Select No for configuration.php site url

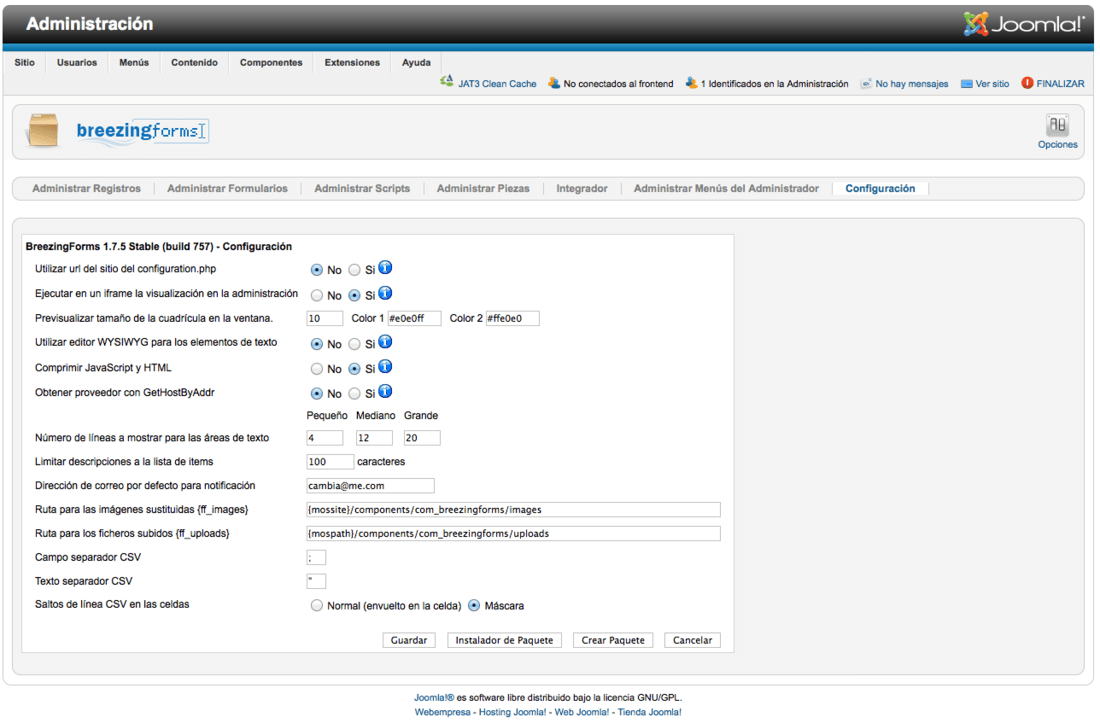[x=317, y=270]
